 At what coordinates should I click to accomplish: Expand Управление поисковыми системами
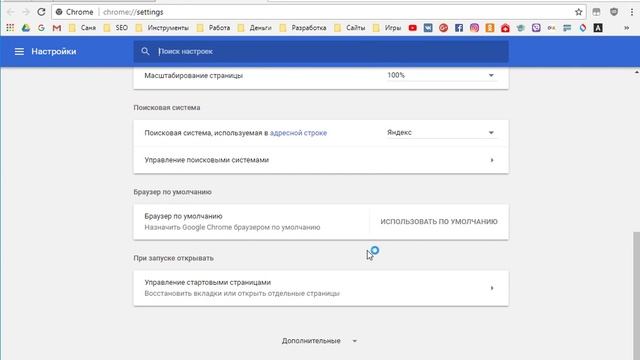point(321,160)
